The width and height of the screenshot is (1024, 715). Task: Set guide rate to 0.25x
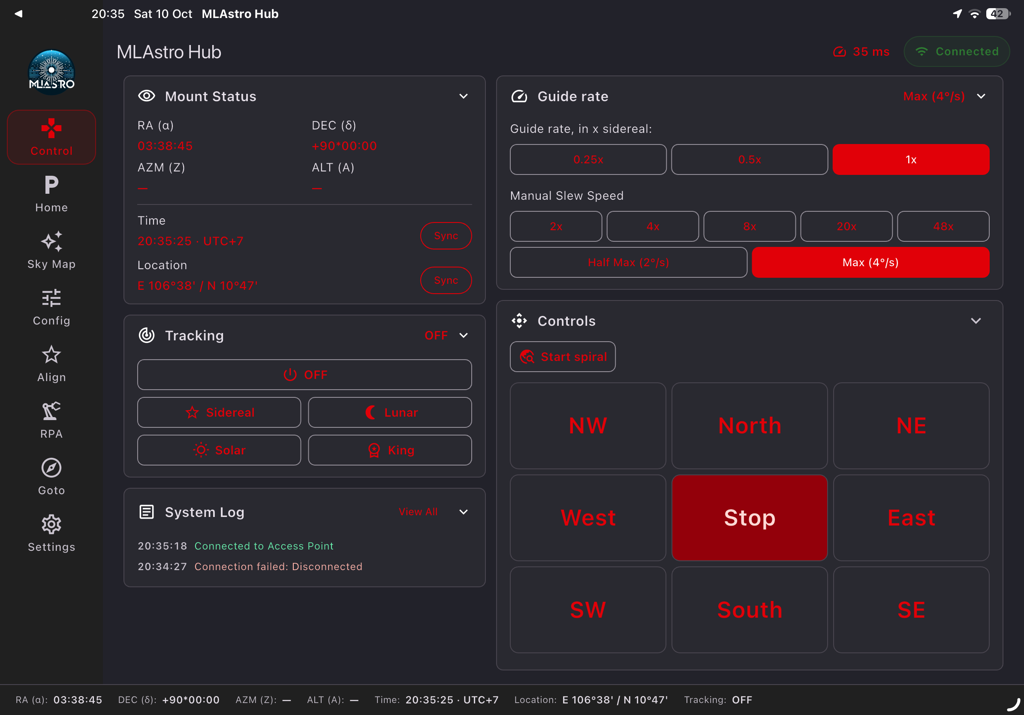[x=588, y=159]
